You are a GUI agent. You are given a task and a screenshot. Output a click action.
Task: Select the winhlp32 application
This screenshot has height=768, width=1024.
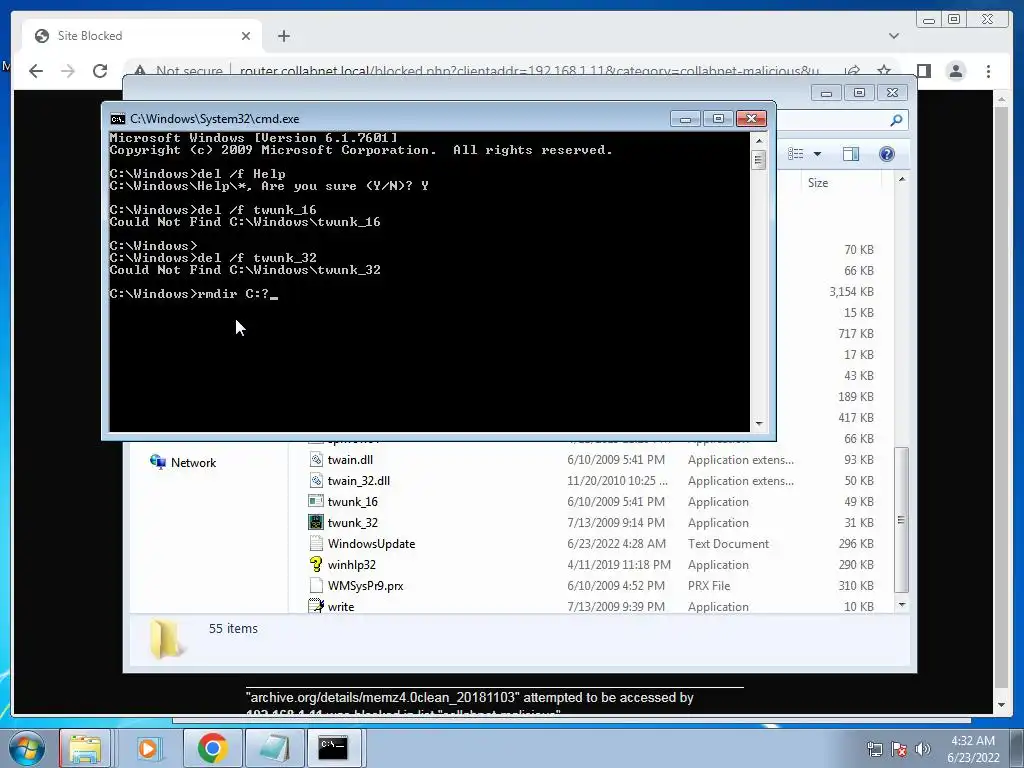351,564
